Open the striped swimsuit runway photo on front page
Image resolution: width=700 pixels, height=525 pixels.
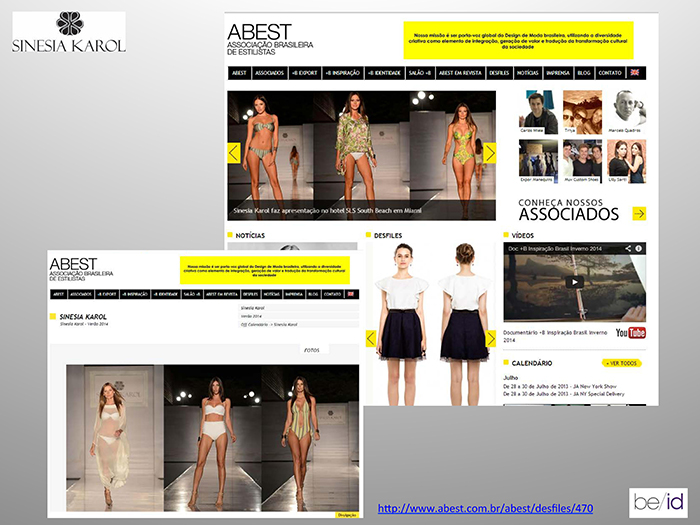click(x=310, y=438)
